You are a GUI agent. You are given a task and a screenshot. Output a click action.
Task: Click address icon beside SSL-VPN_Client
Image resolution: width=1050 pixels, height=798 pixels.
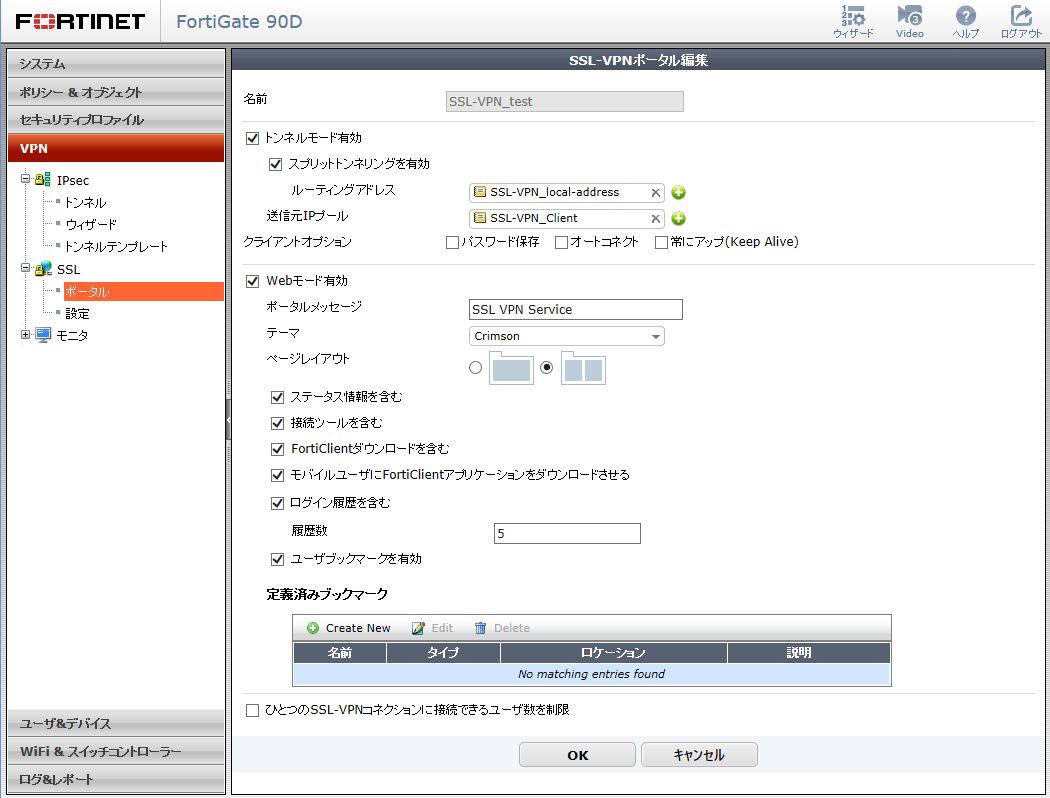coord(479,218)
